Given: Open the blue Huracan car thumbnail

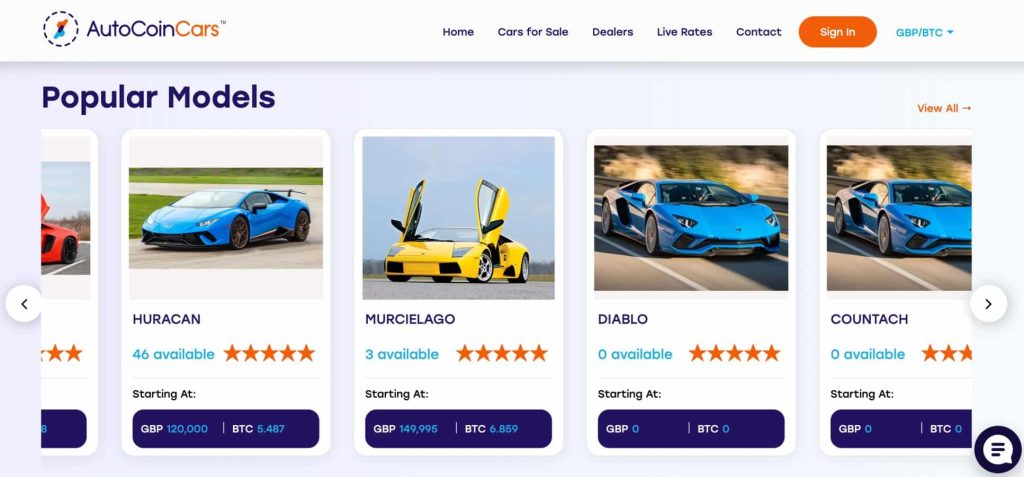Looking at the screenshot, I should pyautogui.click(x=225, y=218).
